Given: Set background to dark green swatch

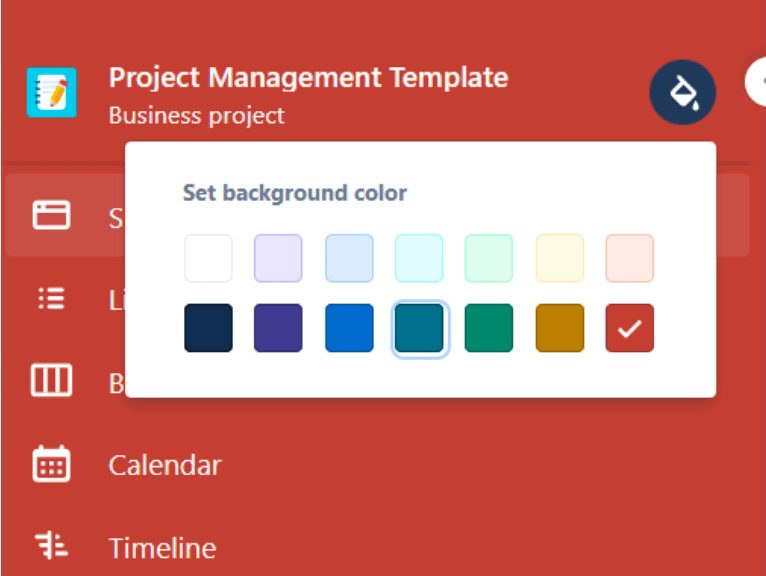Looking at the screenshot, I should 489,328.
